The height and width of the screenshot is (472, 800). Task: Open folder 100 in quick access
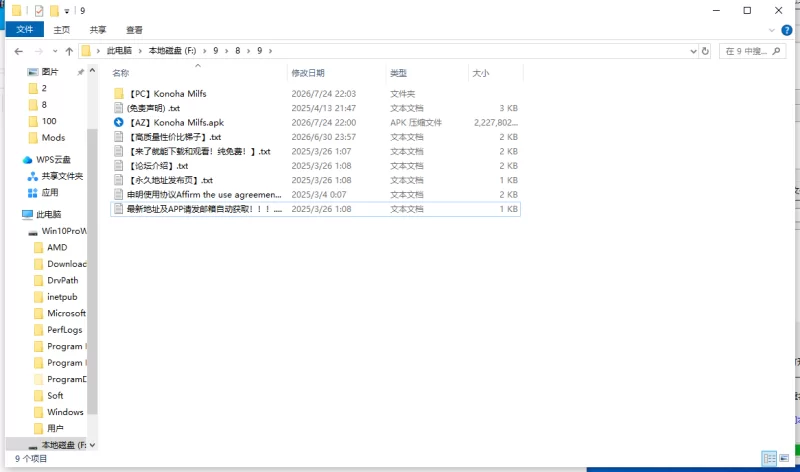tap(49, 121)
